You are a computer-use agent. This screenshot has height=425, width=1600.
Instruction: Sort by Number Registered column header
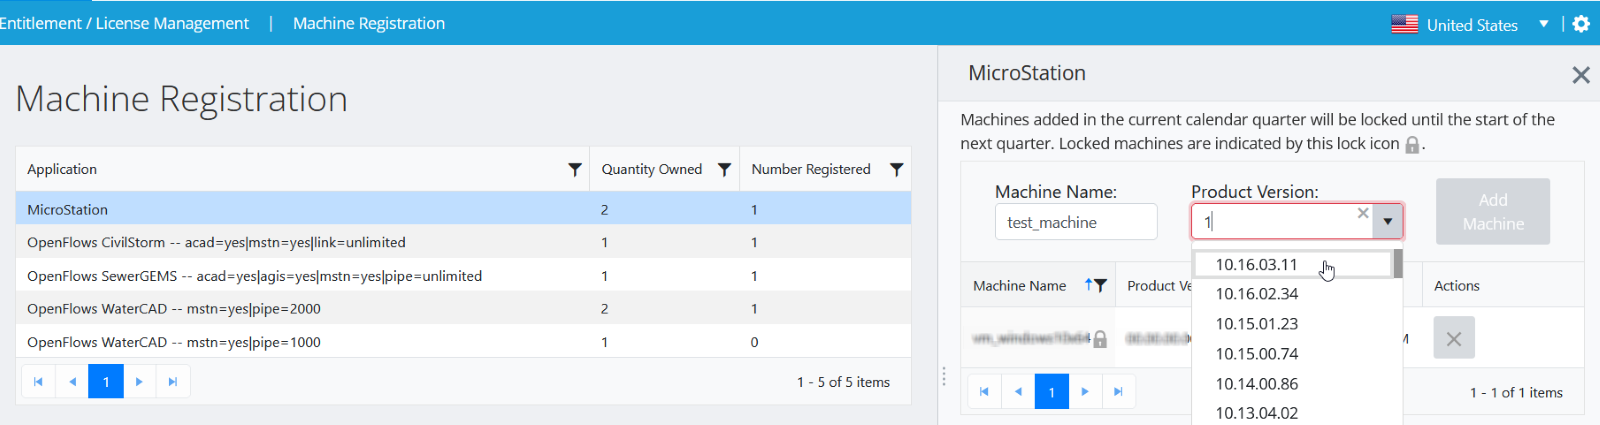pyautogui.click(x=811, y=169)
